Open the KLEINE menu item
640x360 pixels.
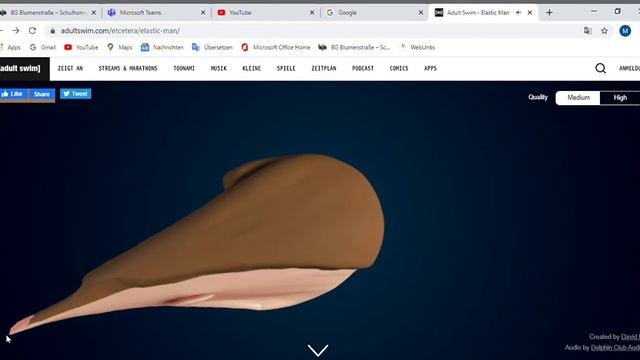pos(251,69)
